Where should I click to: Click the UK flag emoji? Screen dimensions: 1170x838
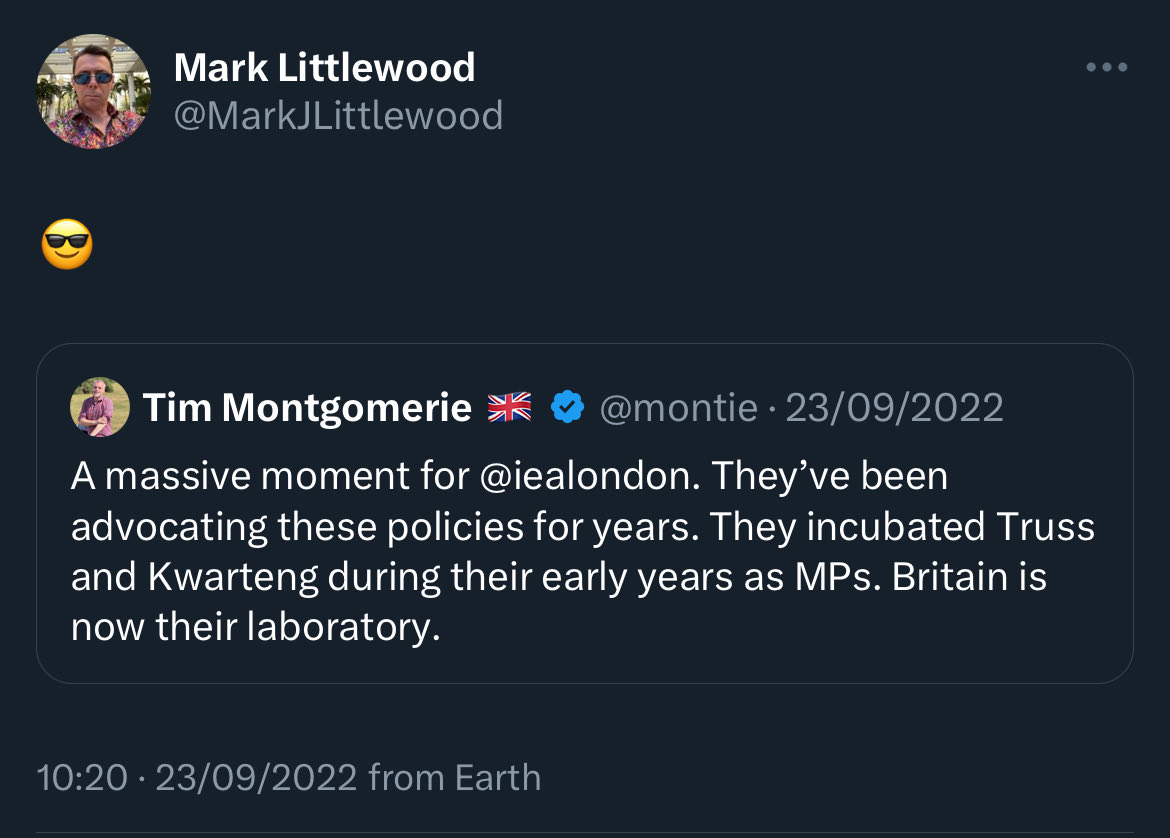click(509, 408)
